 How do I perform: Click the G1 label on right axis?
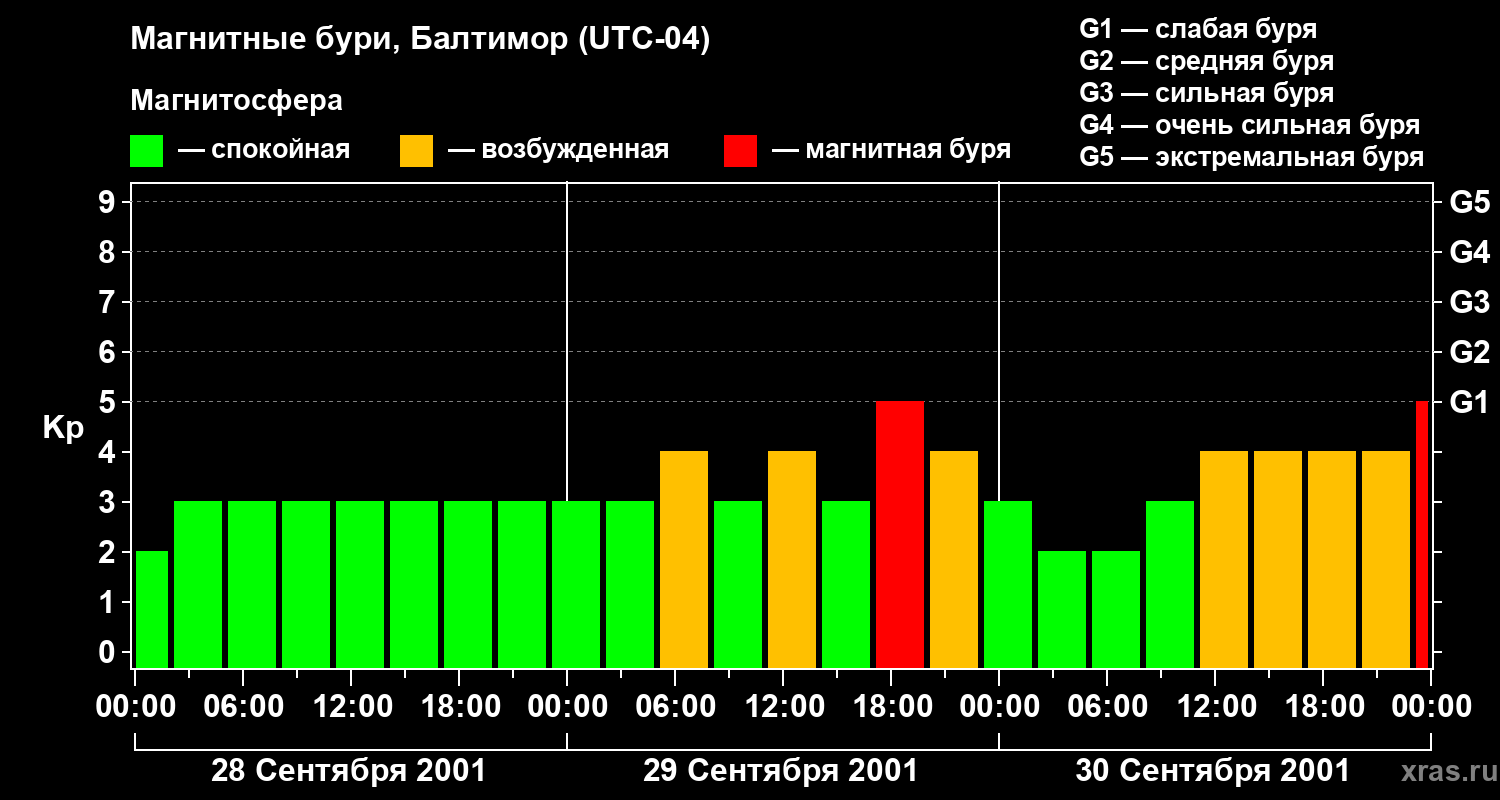(1469, 402)
